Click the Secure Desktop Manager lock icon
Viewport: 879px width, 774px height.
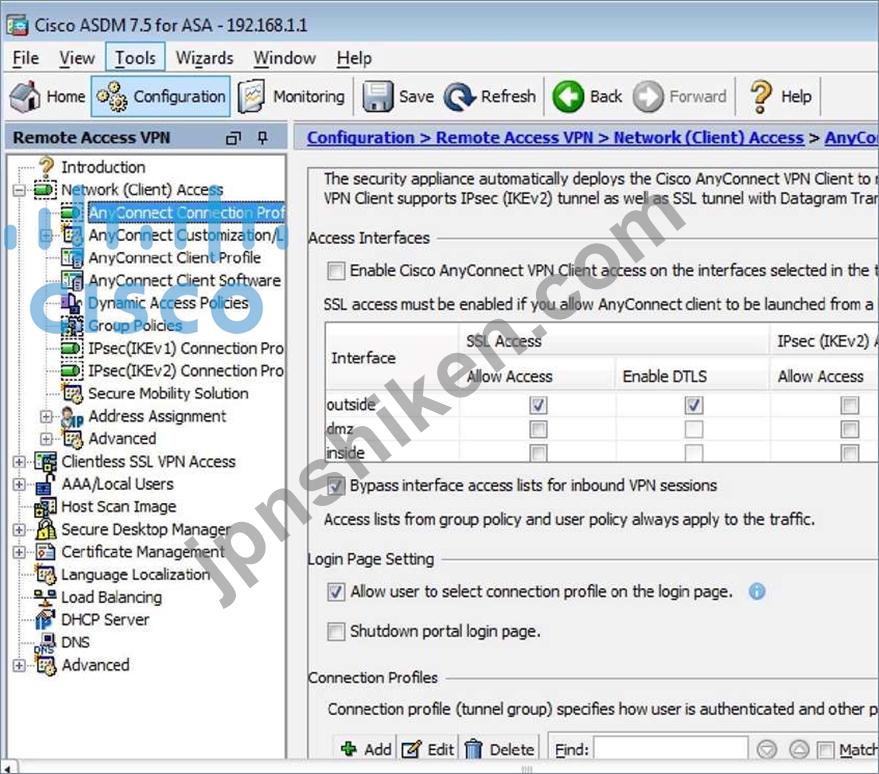(45, 529)
